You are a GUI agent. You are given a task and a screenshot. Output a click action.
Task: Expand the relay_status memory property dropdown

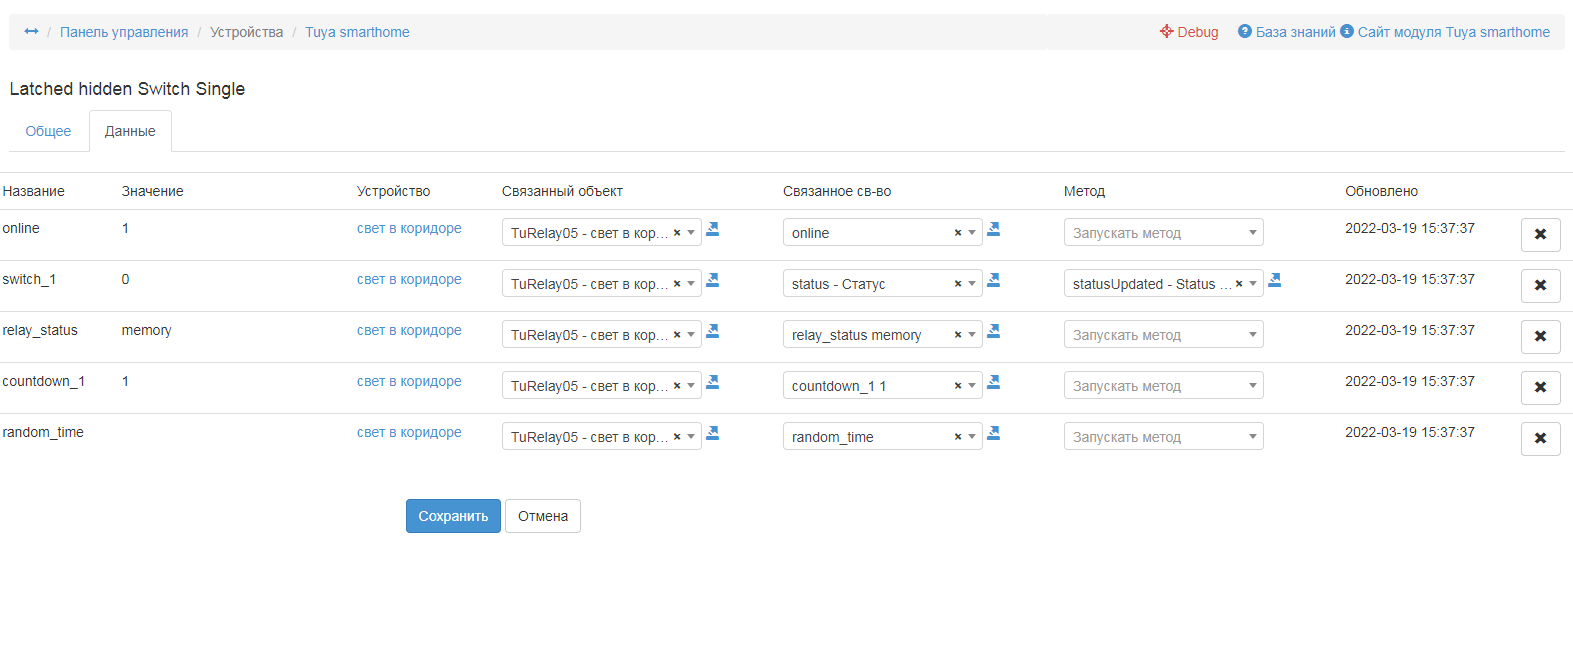(x=972, y=335)
